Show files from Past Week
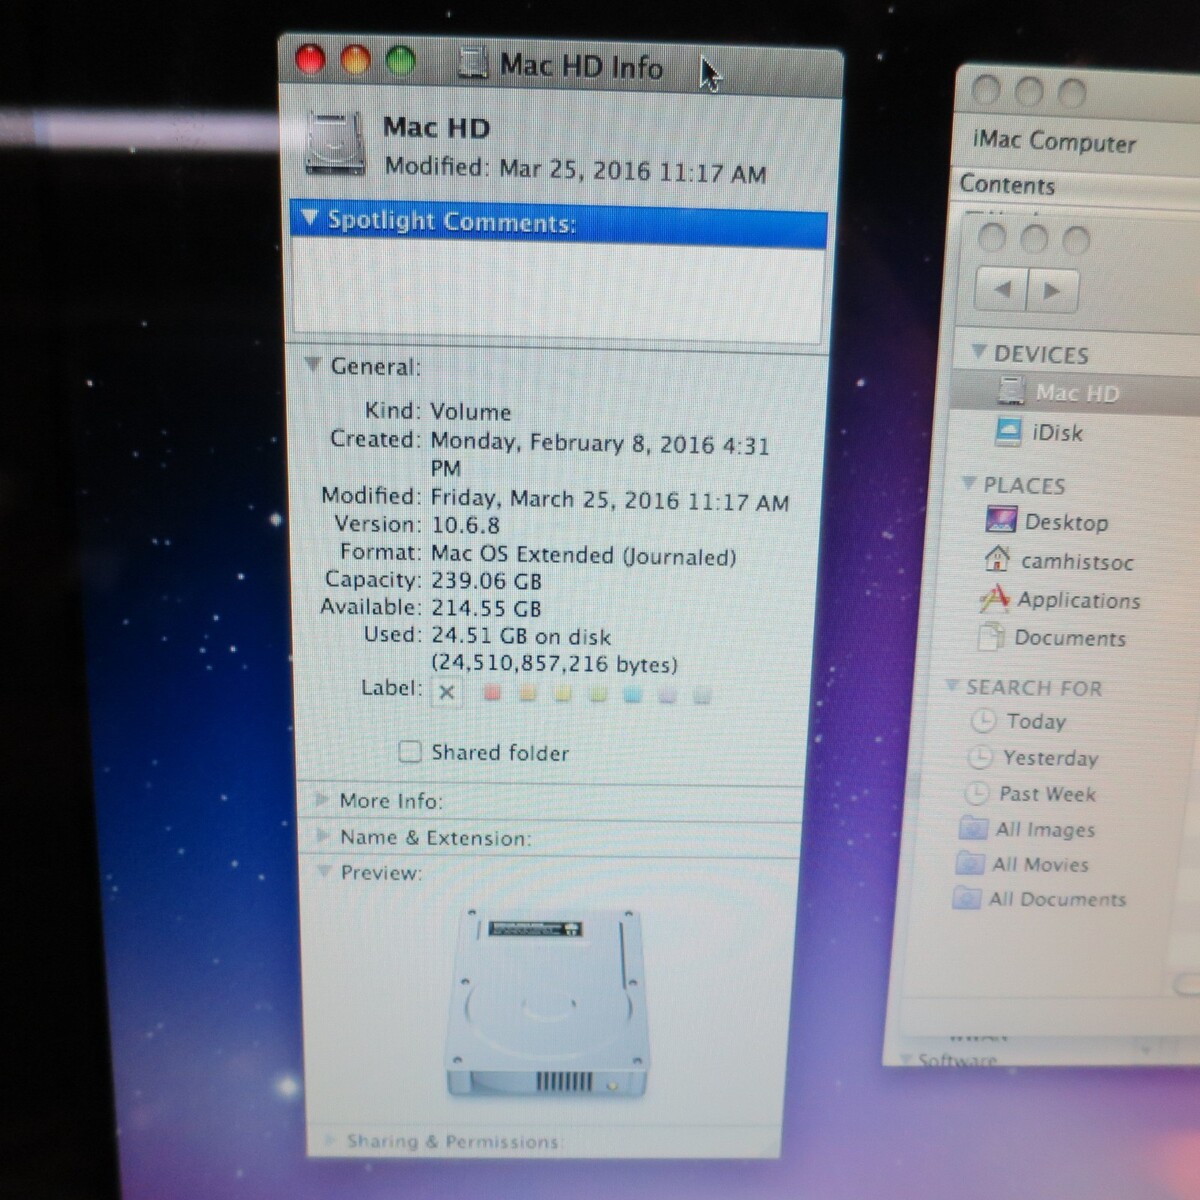 coord(1046,794)
